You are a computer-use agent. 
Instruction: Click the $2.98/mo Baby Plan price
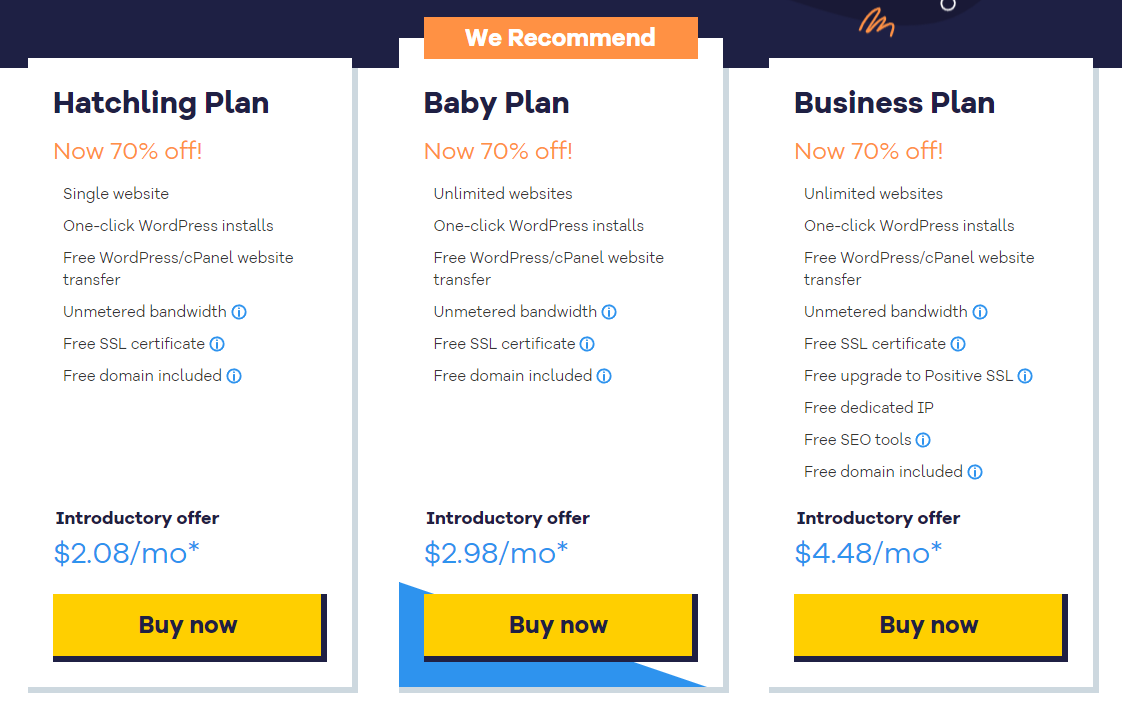[496, 554]
